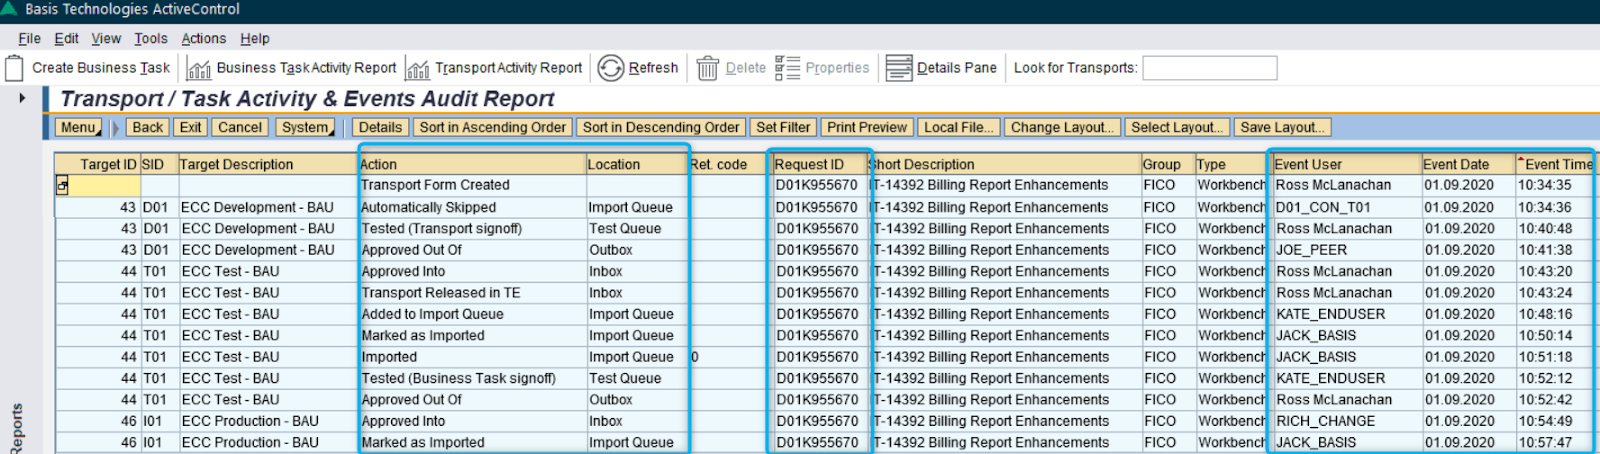Open the Edit menu
This screenshot has height=454, width=1600.
66,38
